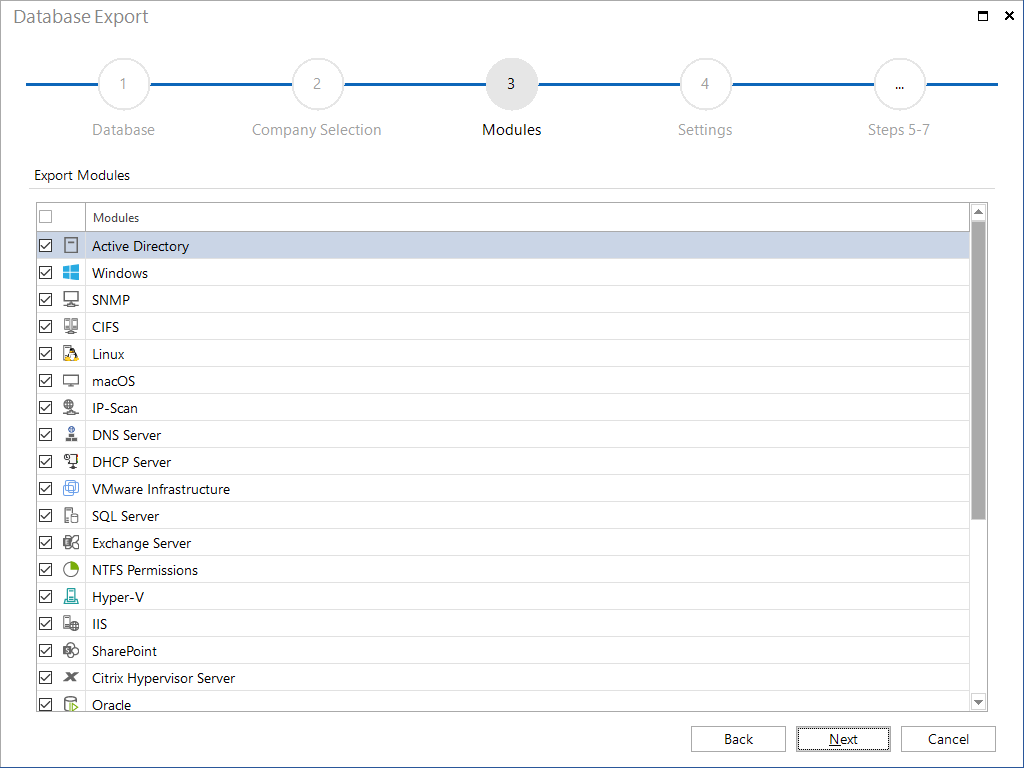Uncheck the IP-Scan module checkbox

46,408
